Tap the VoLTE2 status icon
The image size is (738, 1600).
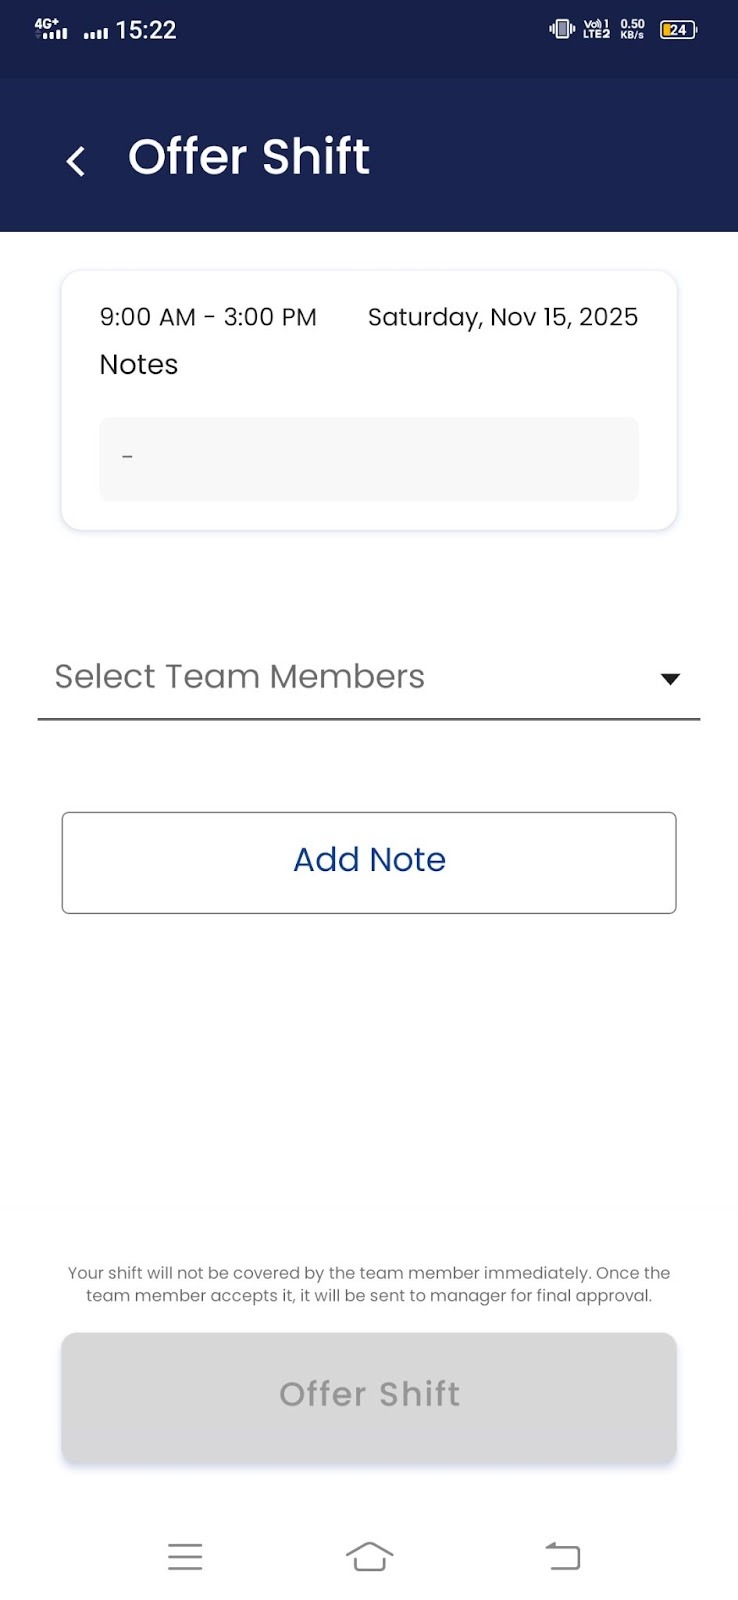coord(596,30)
